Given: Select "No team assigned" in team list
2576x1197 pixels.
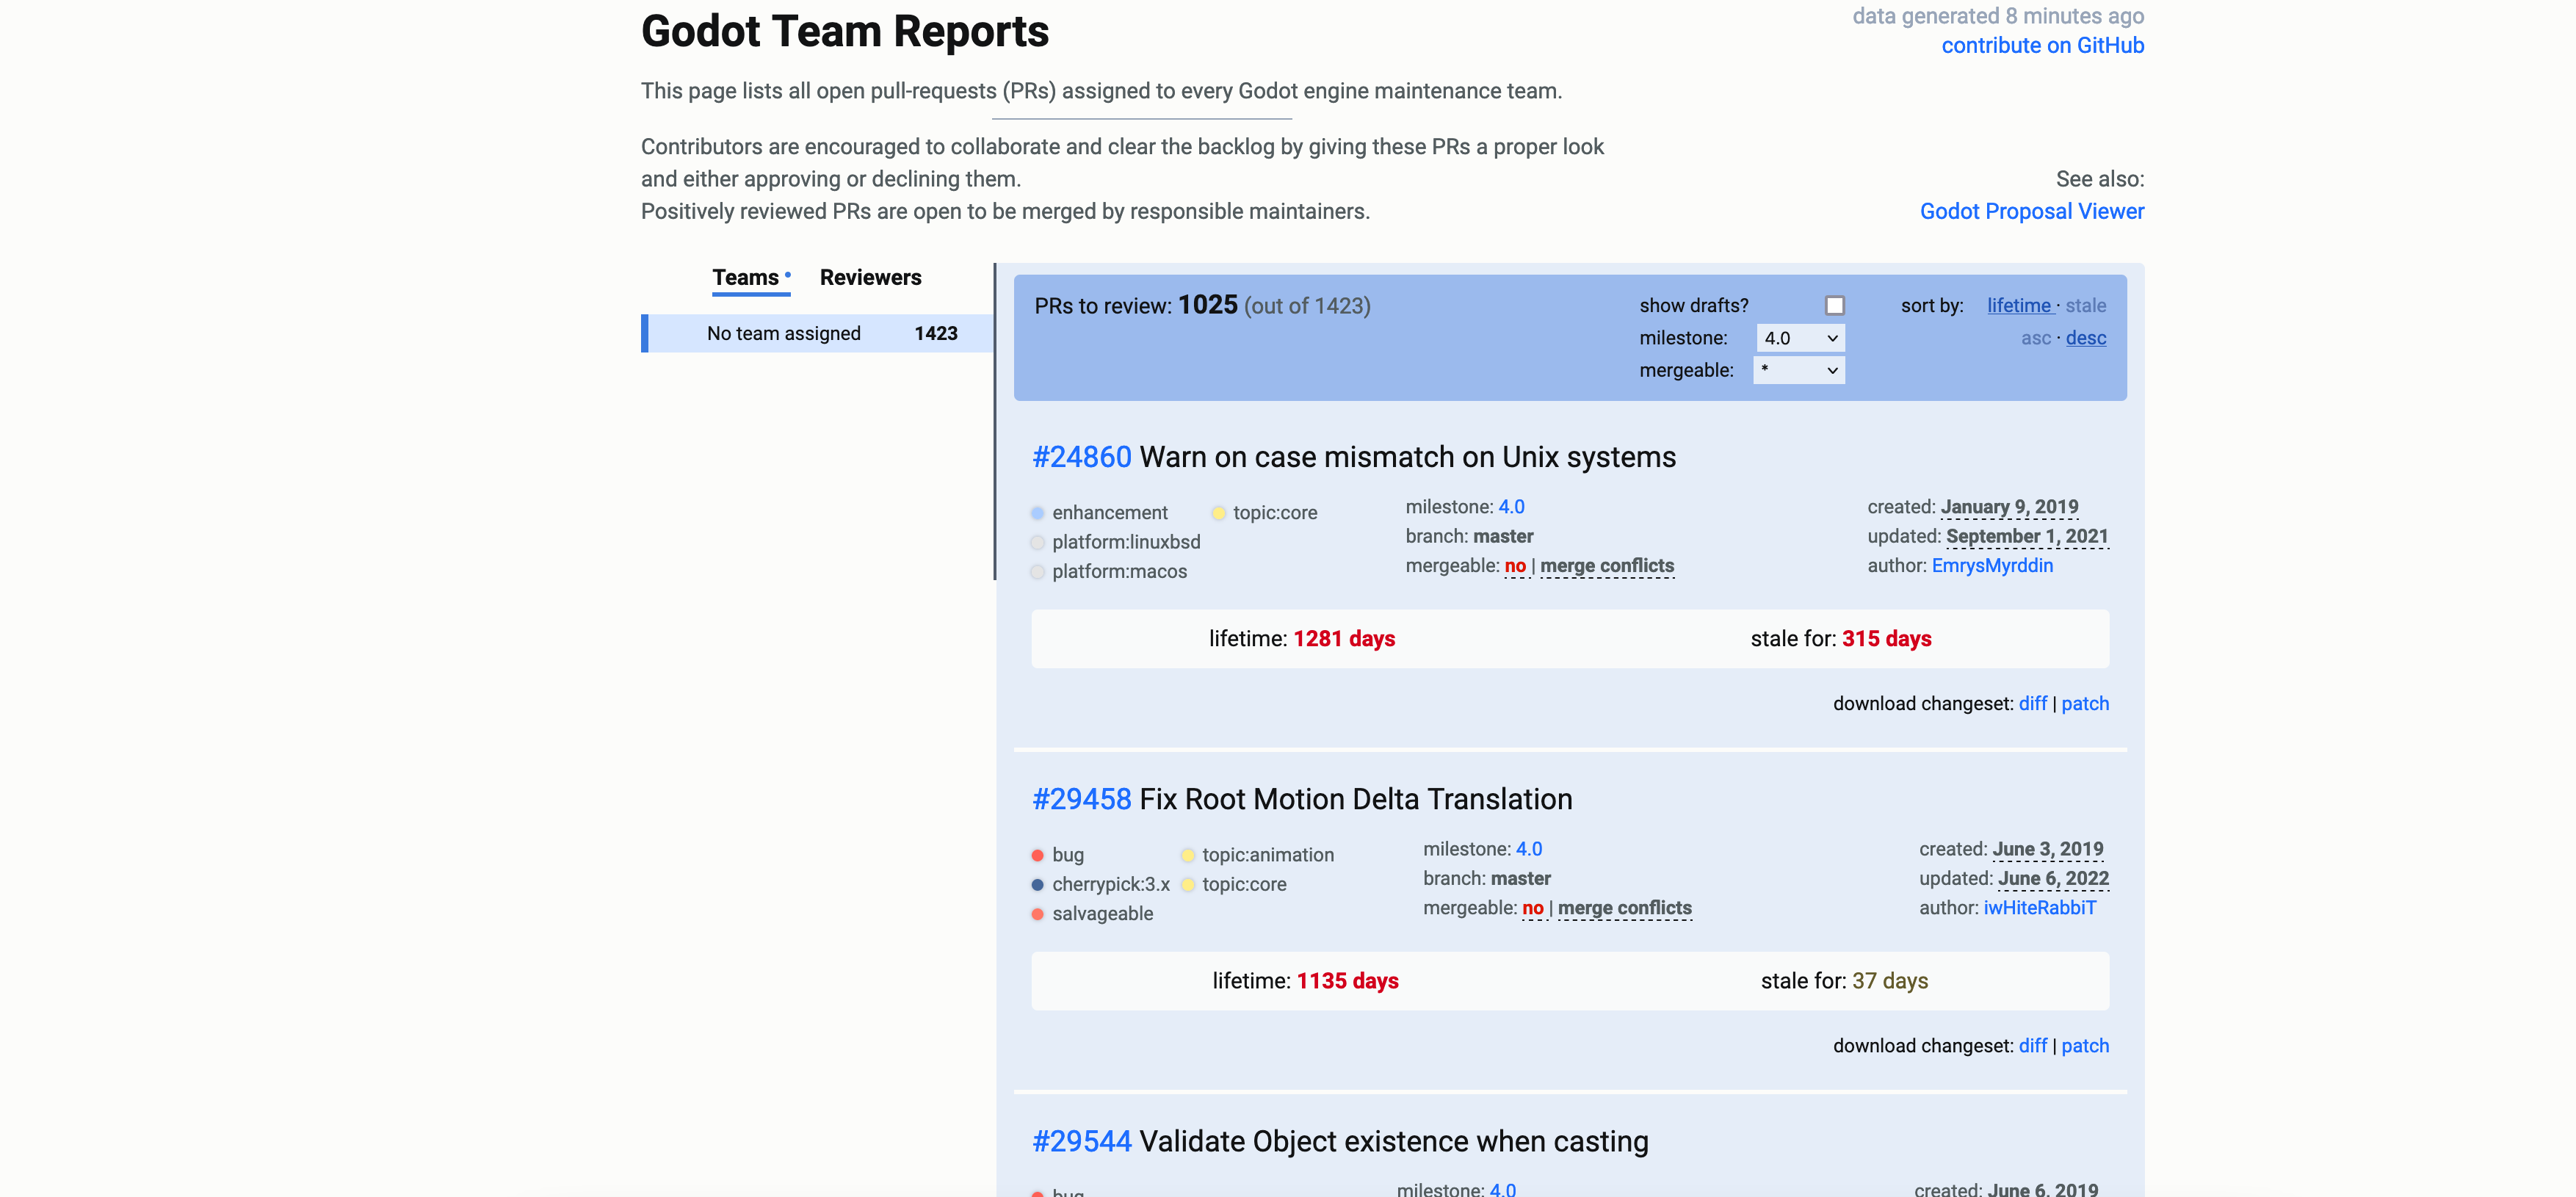Looking at the screenshot, I should tap(784, 333).
